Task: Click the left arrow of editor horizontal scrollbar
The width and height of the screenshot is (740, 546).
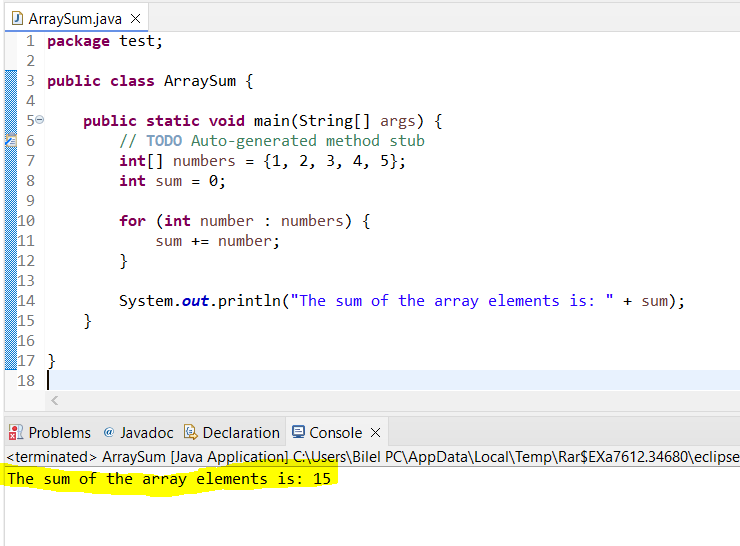Action: point(55,401)
